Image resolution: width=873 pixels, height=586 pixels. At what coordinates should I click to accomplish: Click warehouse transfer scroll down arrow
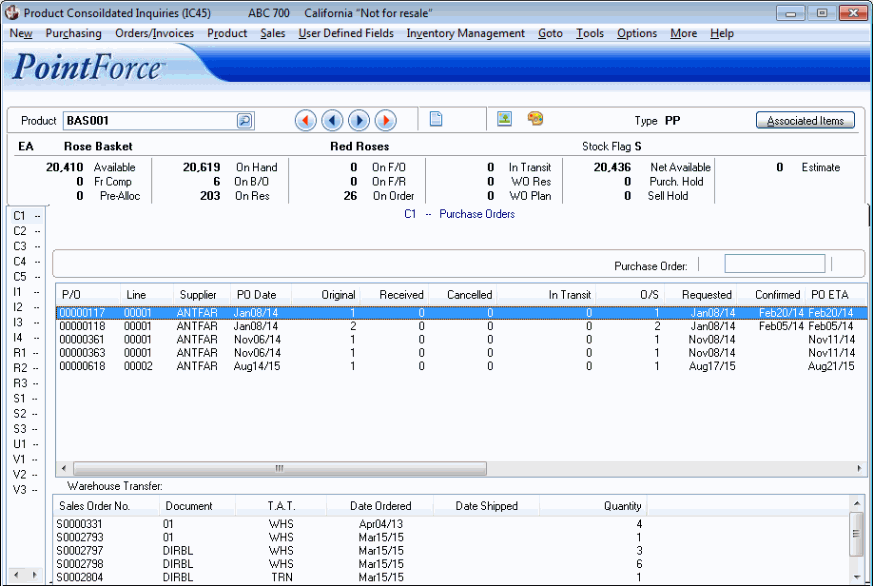(856, 577)
